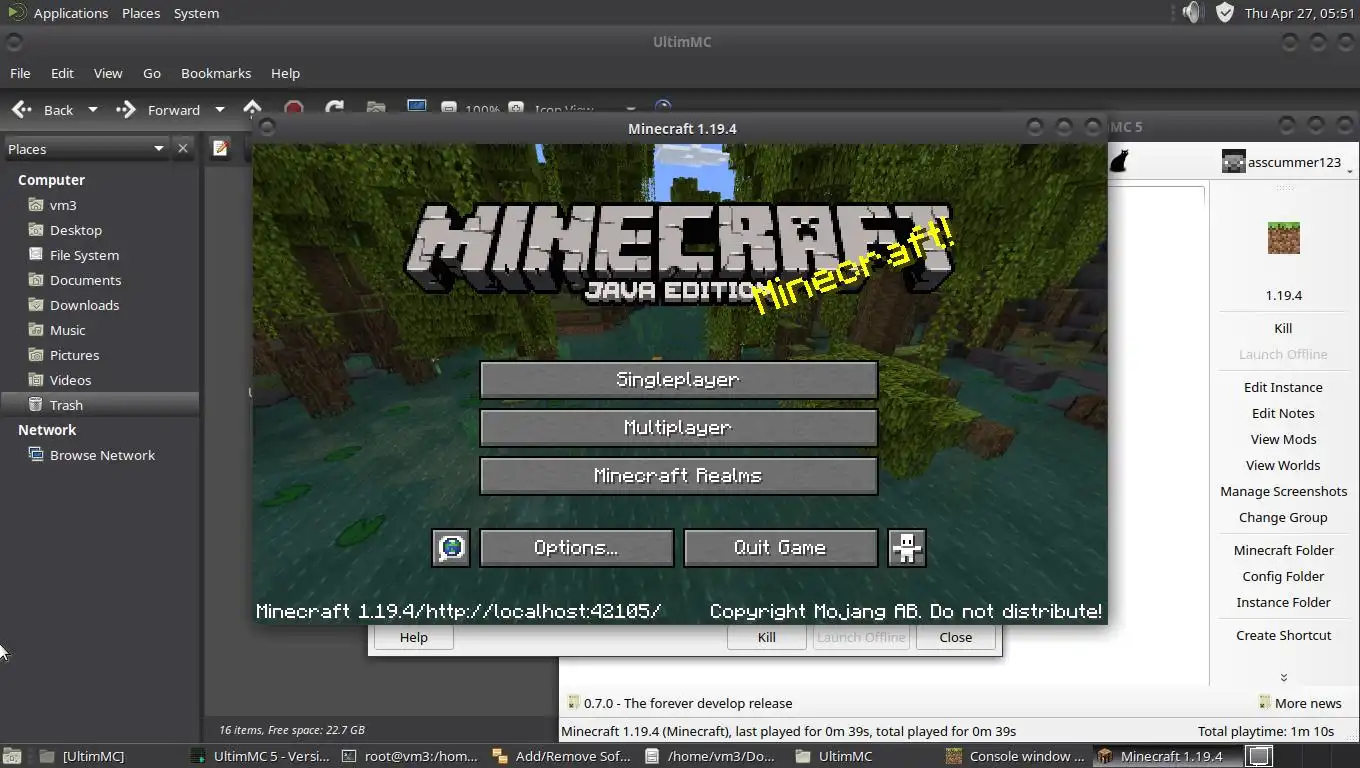
Task: Go up one folder with Up arrow icon
Action: 252,108
